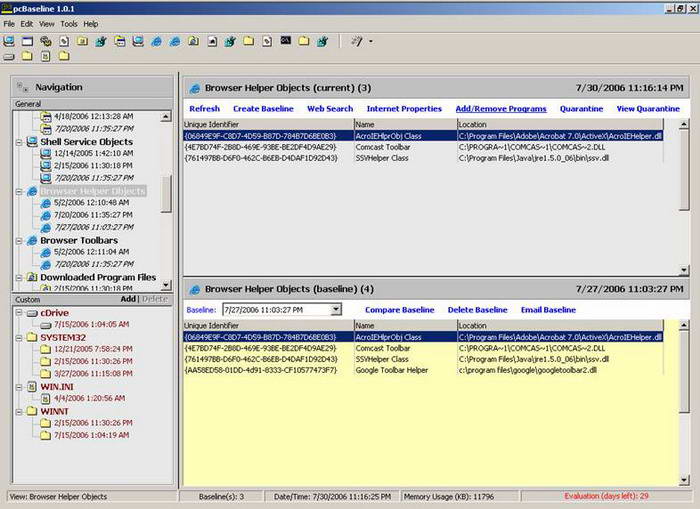Click the baseline list scrollbar up arrow
This screenshot has width=700, height=509.
click(684, 325)
